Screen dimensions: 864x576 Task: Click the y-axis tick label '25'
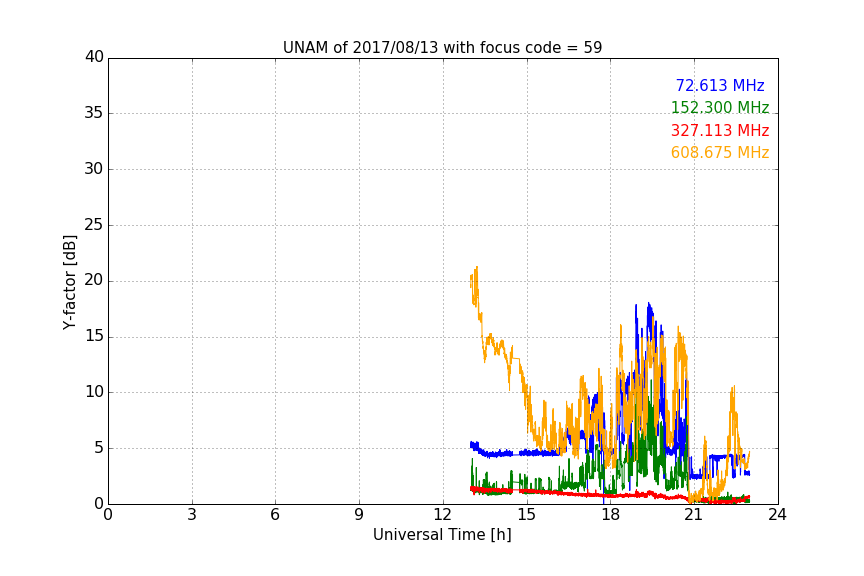point(94,224)
